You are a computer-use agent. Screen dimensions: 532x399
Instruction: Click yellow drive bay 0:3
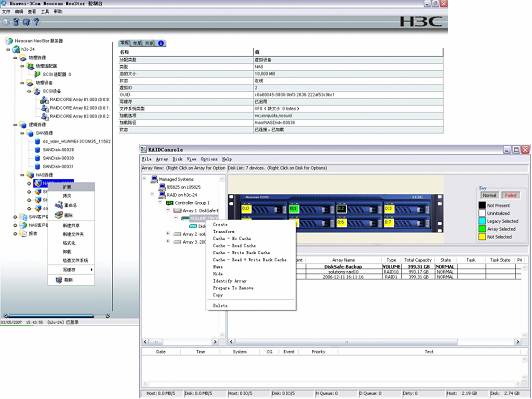pos(389,208)
